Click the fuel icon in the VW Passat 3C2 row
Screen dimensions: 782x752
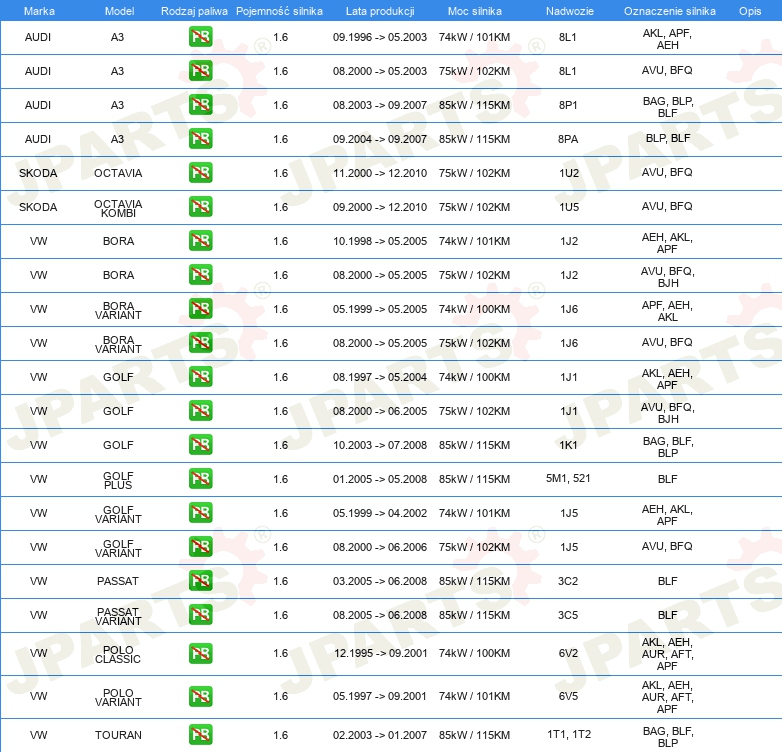(x=200, y=580)
